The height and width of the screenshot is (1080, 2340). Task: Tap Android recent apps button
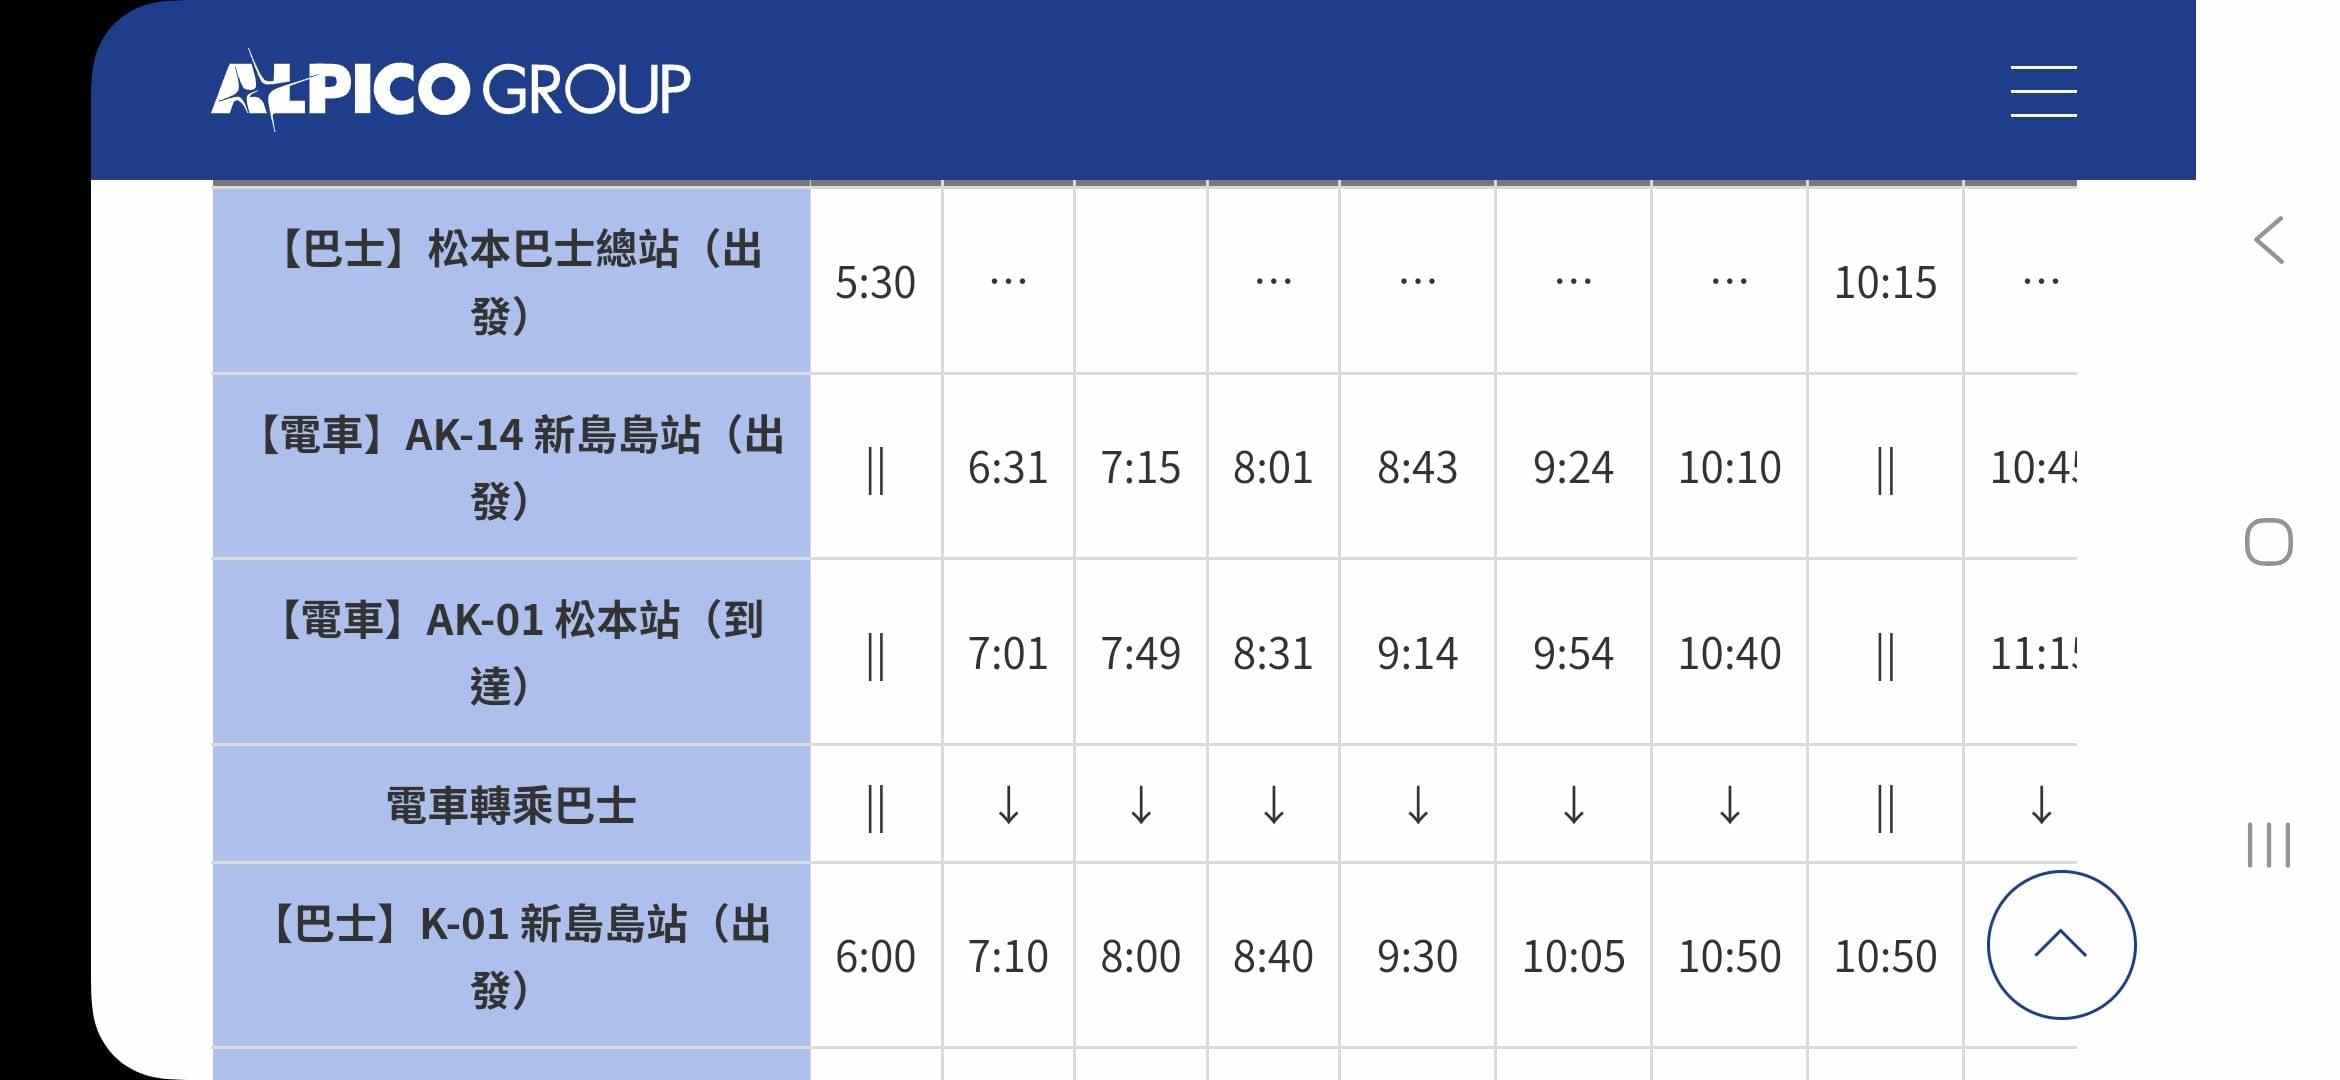point(2268,845)
